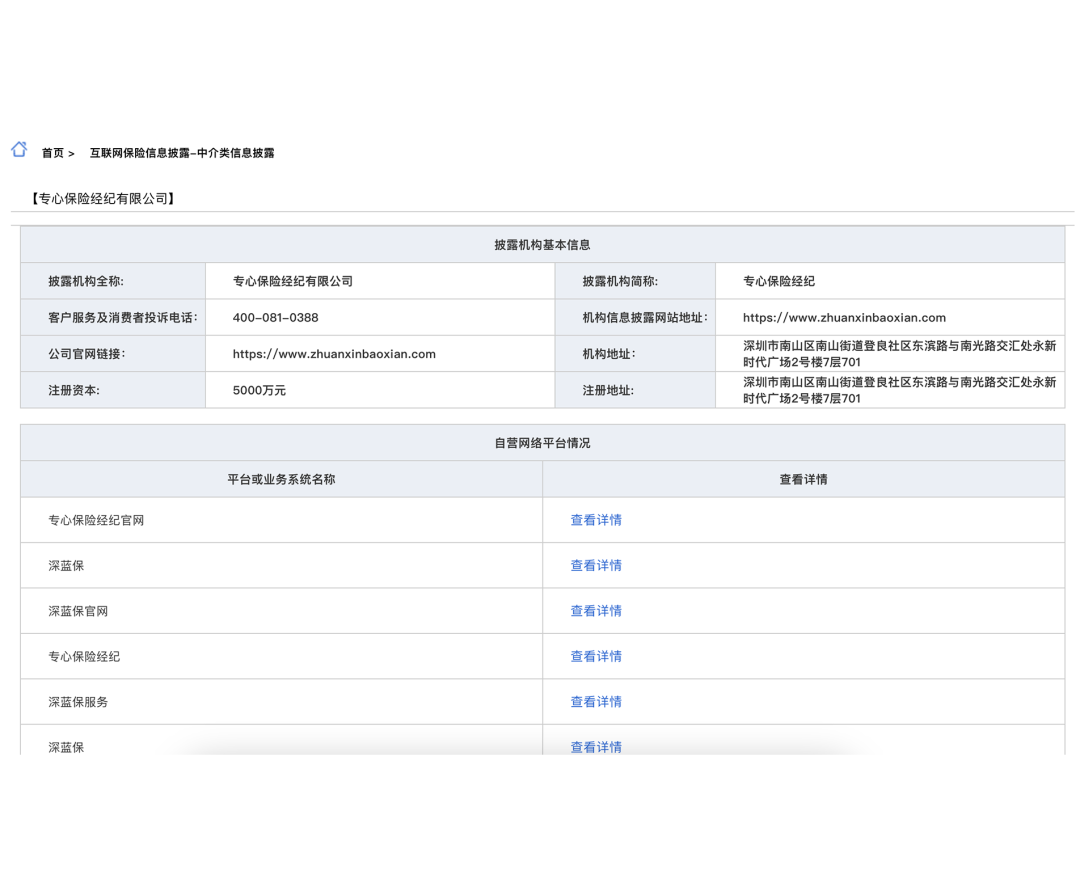Click 查看详情 in the 专心保险经纪 platform row
Viewport: 1080px width, 896px height.
596,656
